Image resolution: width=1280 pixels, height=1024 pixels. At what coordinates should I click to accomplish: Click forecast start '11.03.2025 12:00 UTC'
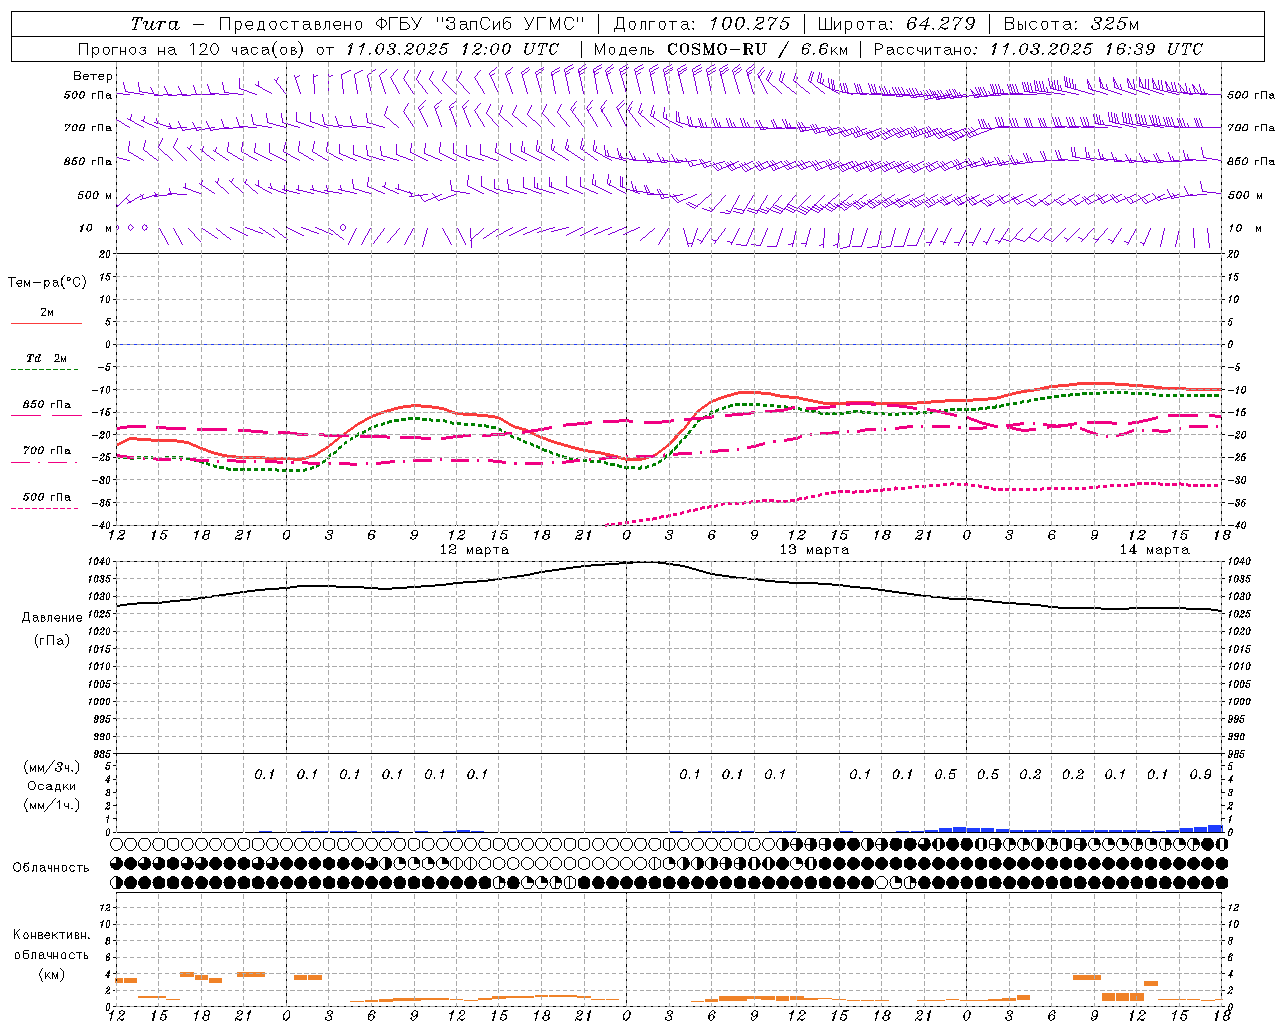tap(452, 49)
